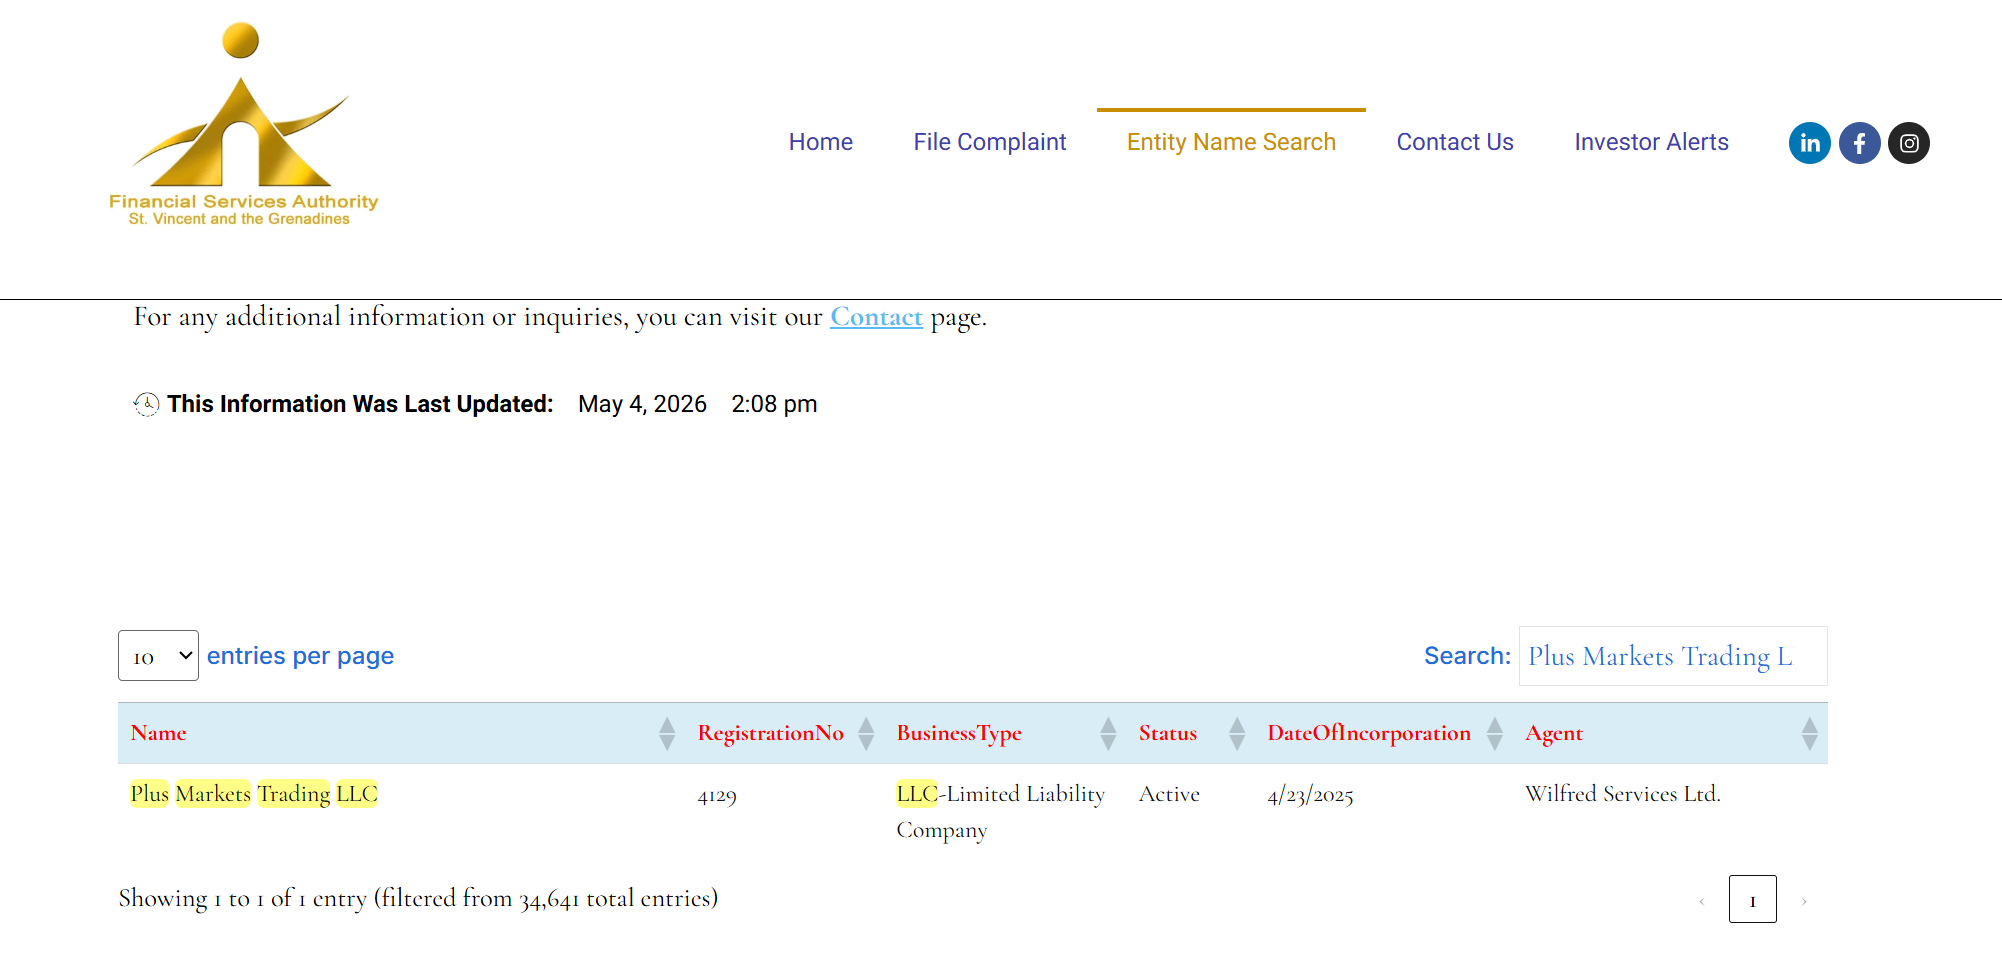Select the LLC-Limited Liability Company cell
The height and width of the screenshot is (972, 2002).
pyautogui.click(x=1000, y=812)
